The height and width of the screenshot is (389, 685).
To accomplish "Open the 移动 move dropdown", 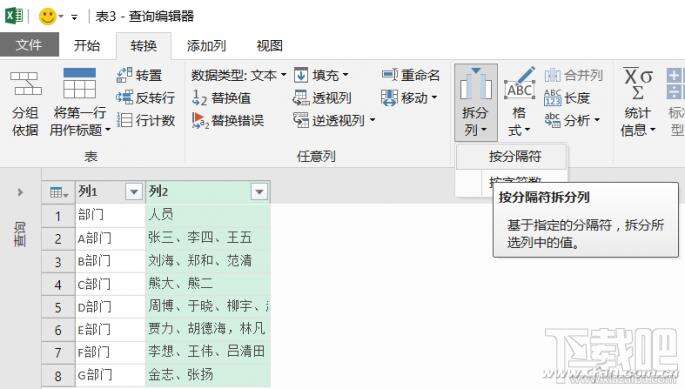I will point(409,97).
